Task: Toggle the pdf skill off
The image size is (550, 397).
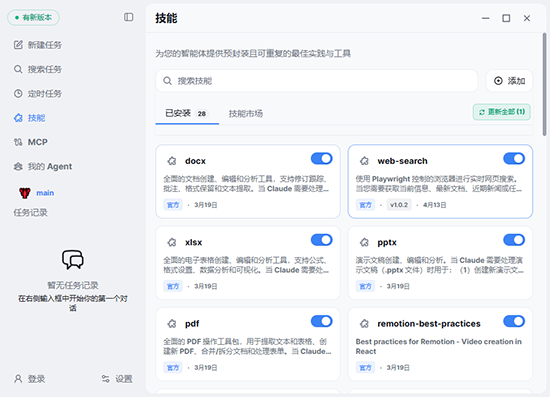Action: tap(322, 321)
